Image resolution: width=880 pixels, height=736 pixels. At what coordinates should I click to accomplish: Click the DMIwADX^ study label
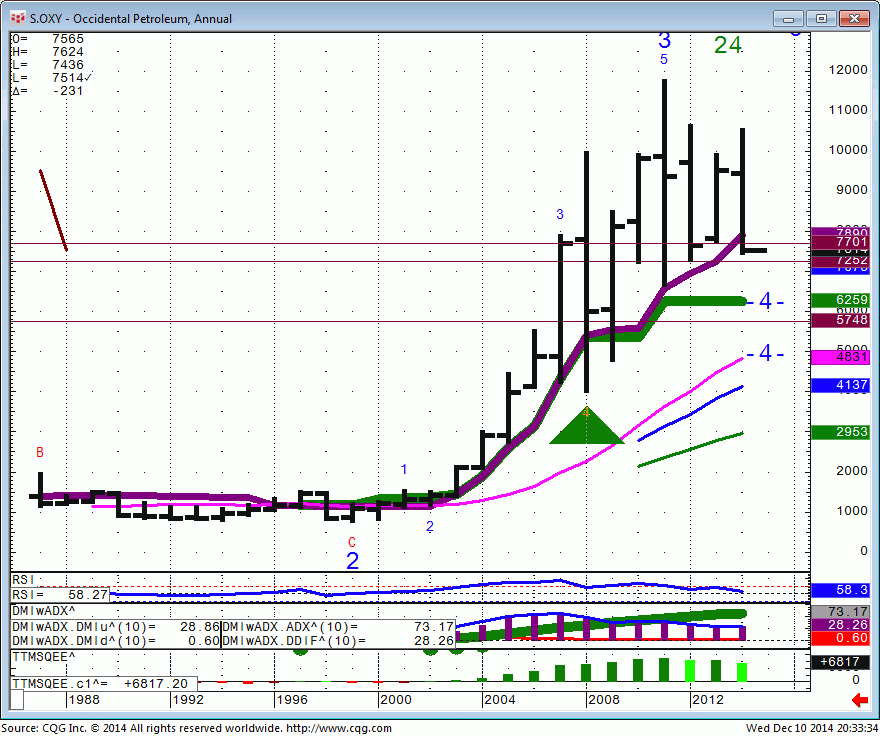pyautogui.click(x=44, y=611)
